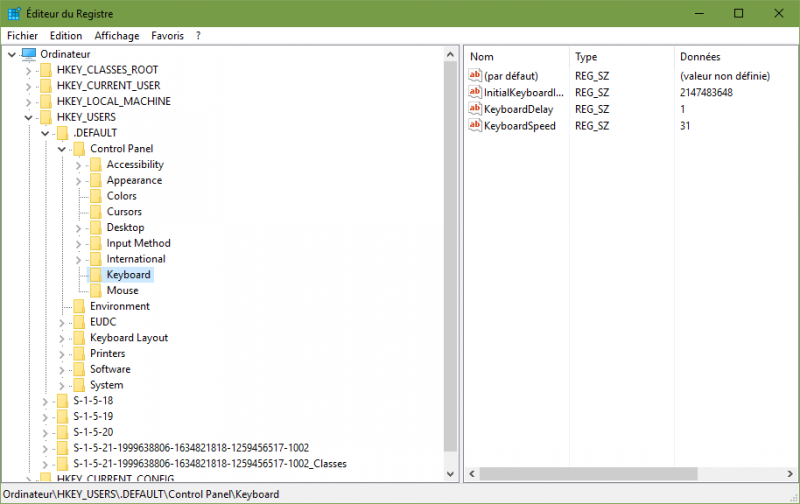Collapse the Ordinateur root node
The width and height of the screenshot is (800, 504).
click(x=12, y=54)
